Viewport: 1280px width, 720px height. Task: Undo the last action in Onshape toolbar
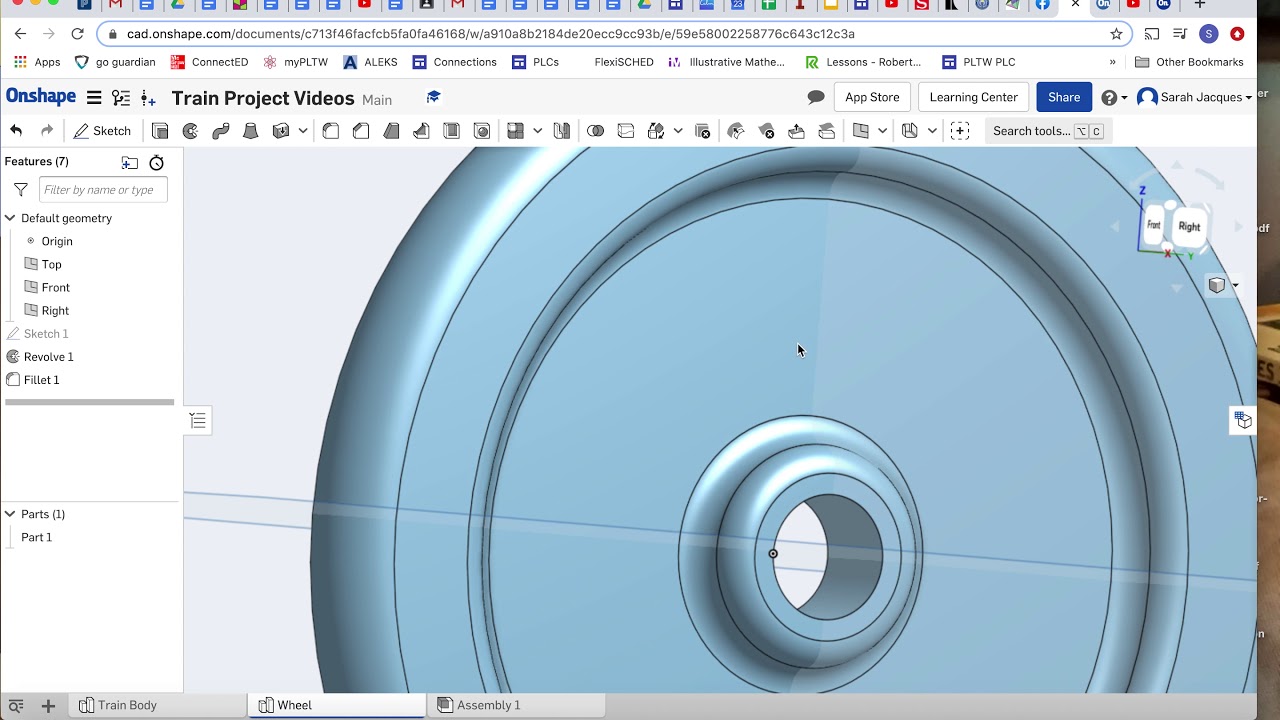[x=16, y=131]
